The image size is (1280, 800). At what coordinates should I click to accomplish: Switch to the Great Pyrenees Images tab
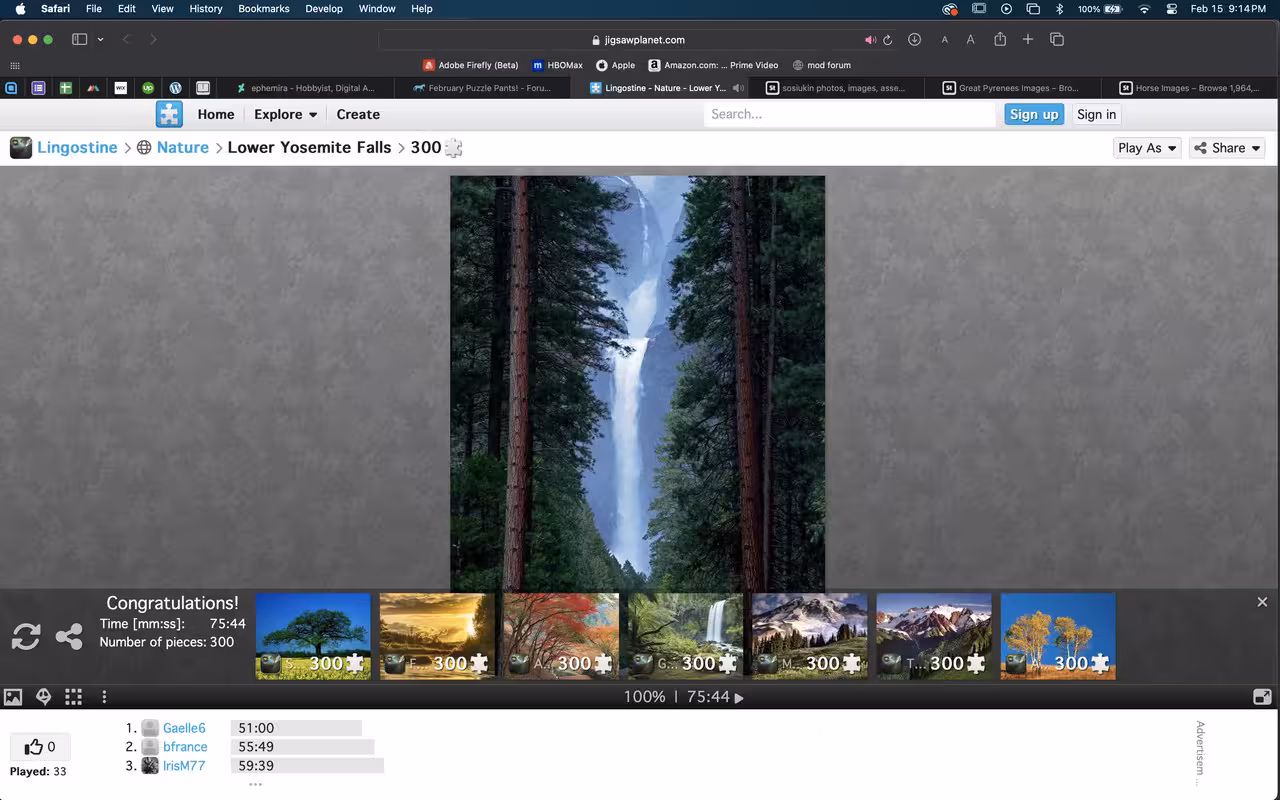(1011, 88)
